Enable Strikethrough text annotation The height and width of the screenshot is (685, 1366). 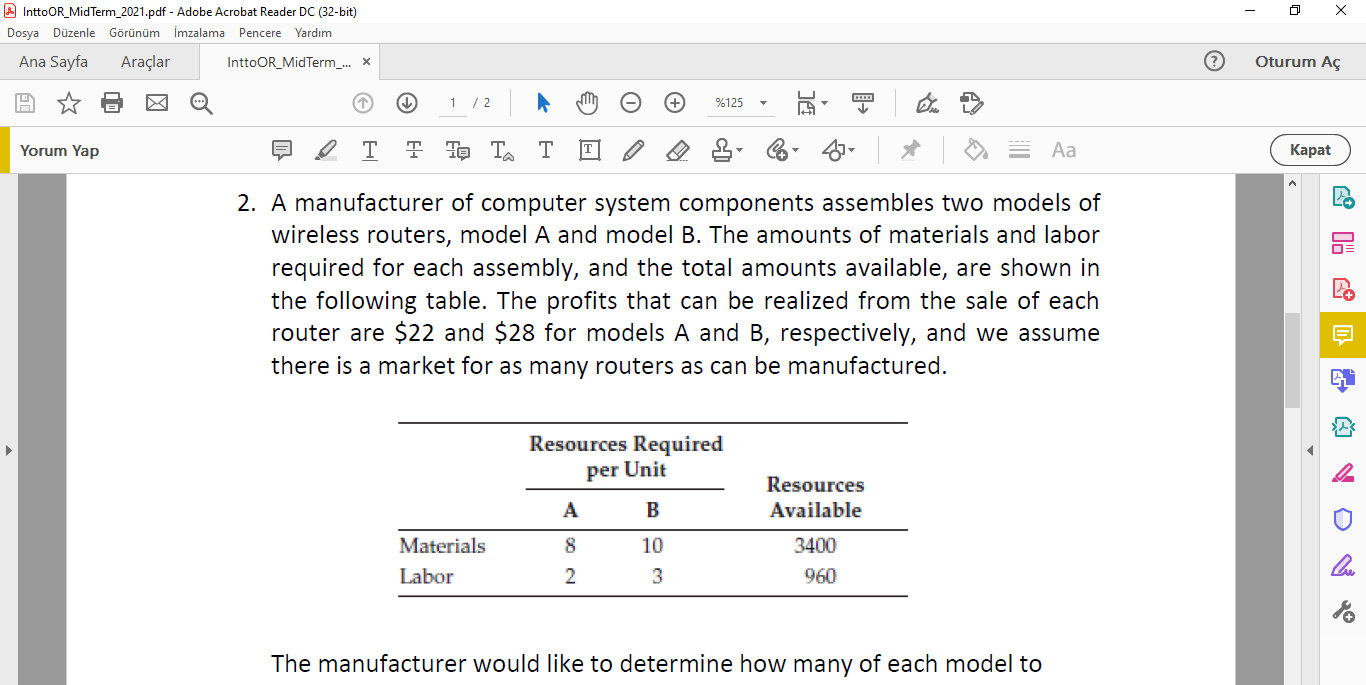(x=413, y=150)
